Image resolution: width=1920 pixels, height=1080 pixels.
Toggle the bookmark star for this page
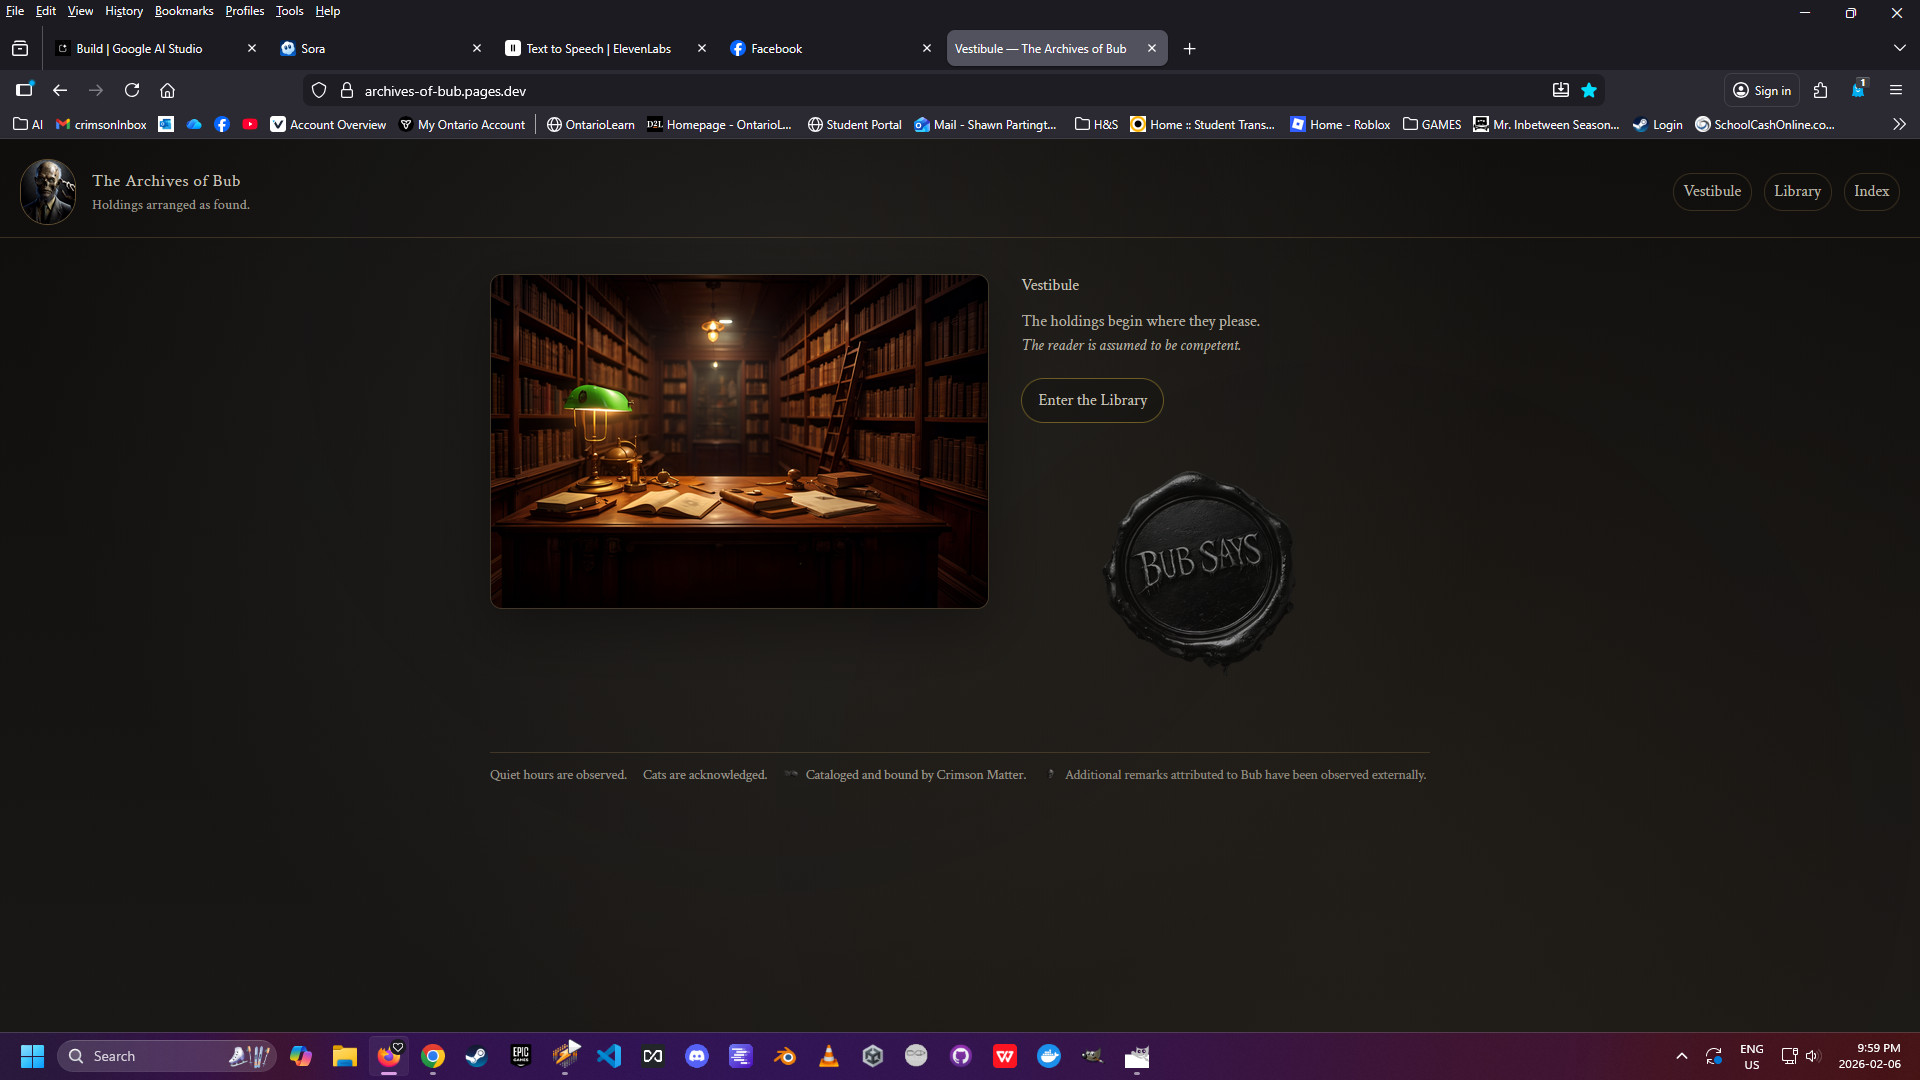[x=1589, y=90]
